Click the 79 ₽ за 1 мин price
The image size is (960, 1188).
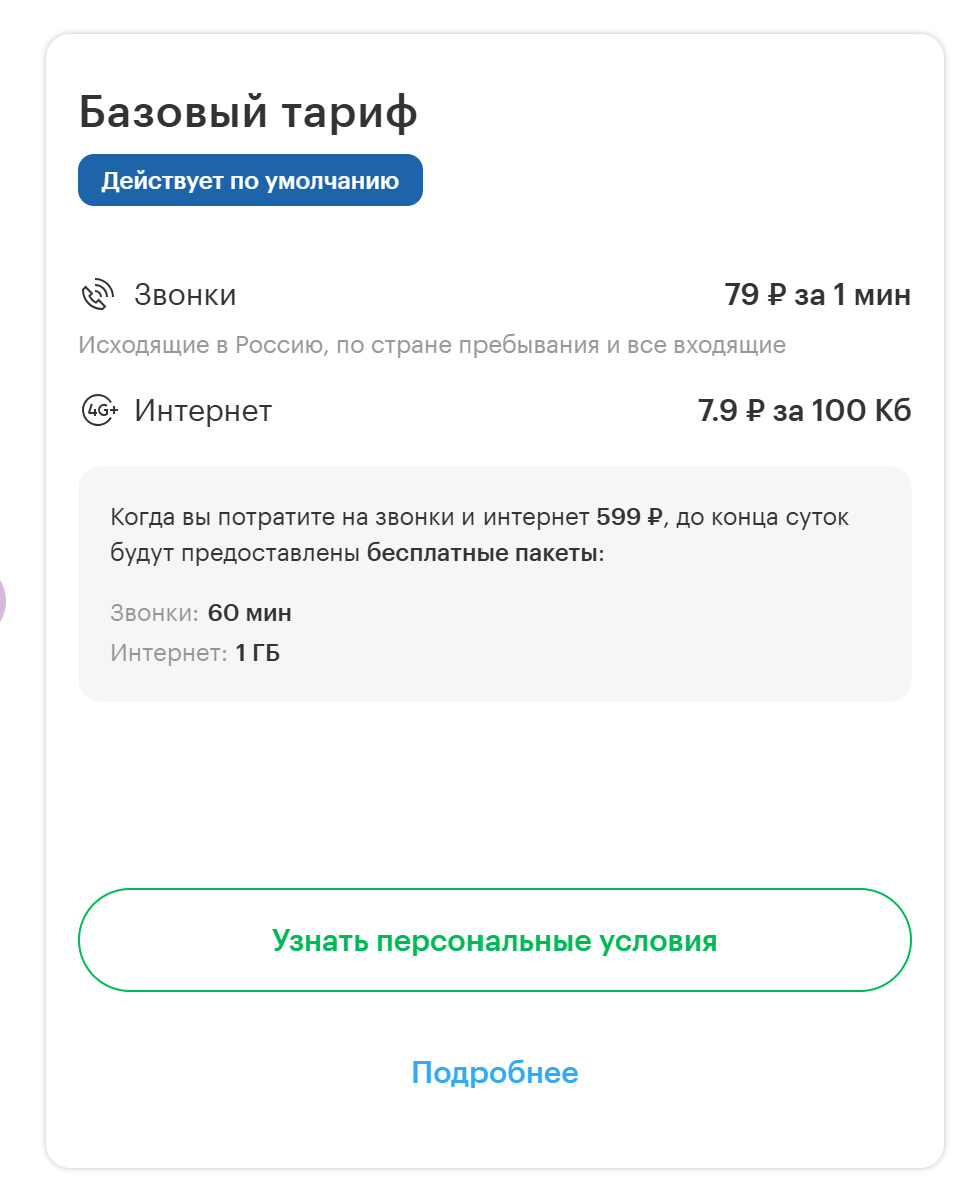[817, 296]
